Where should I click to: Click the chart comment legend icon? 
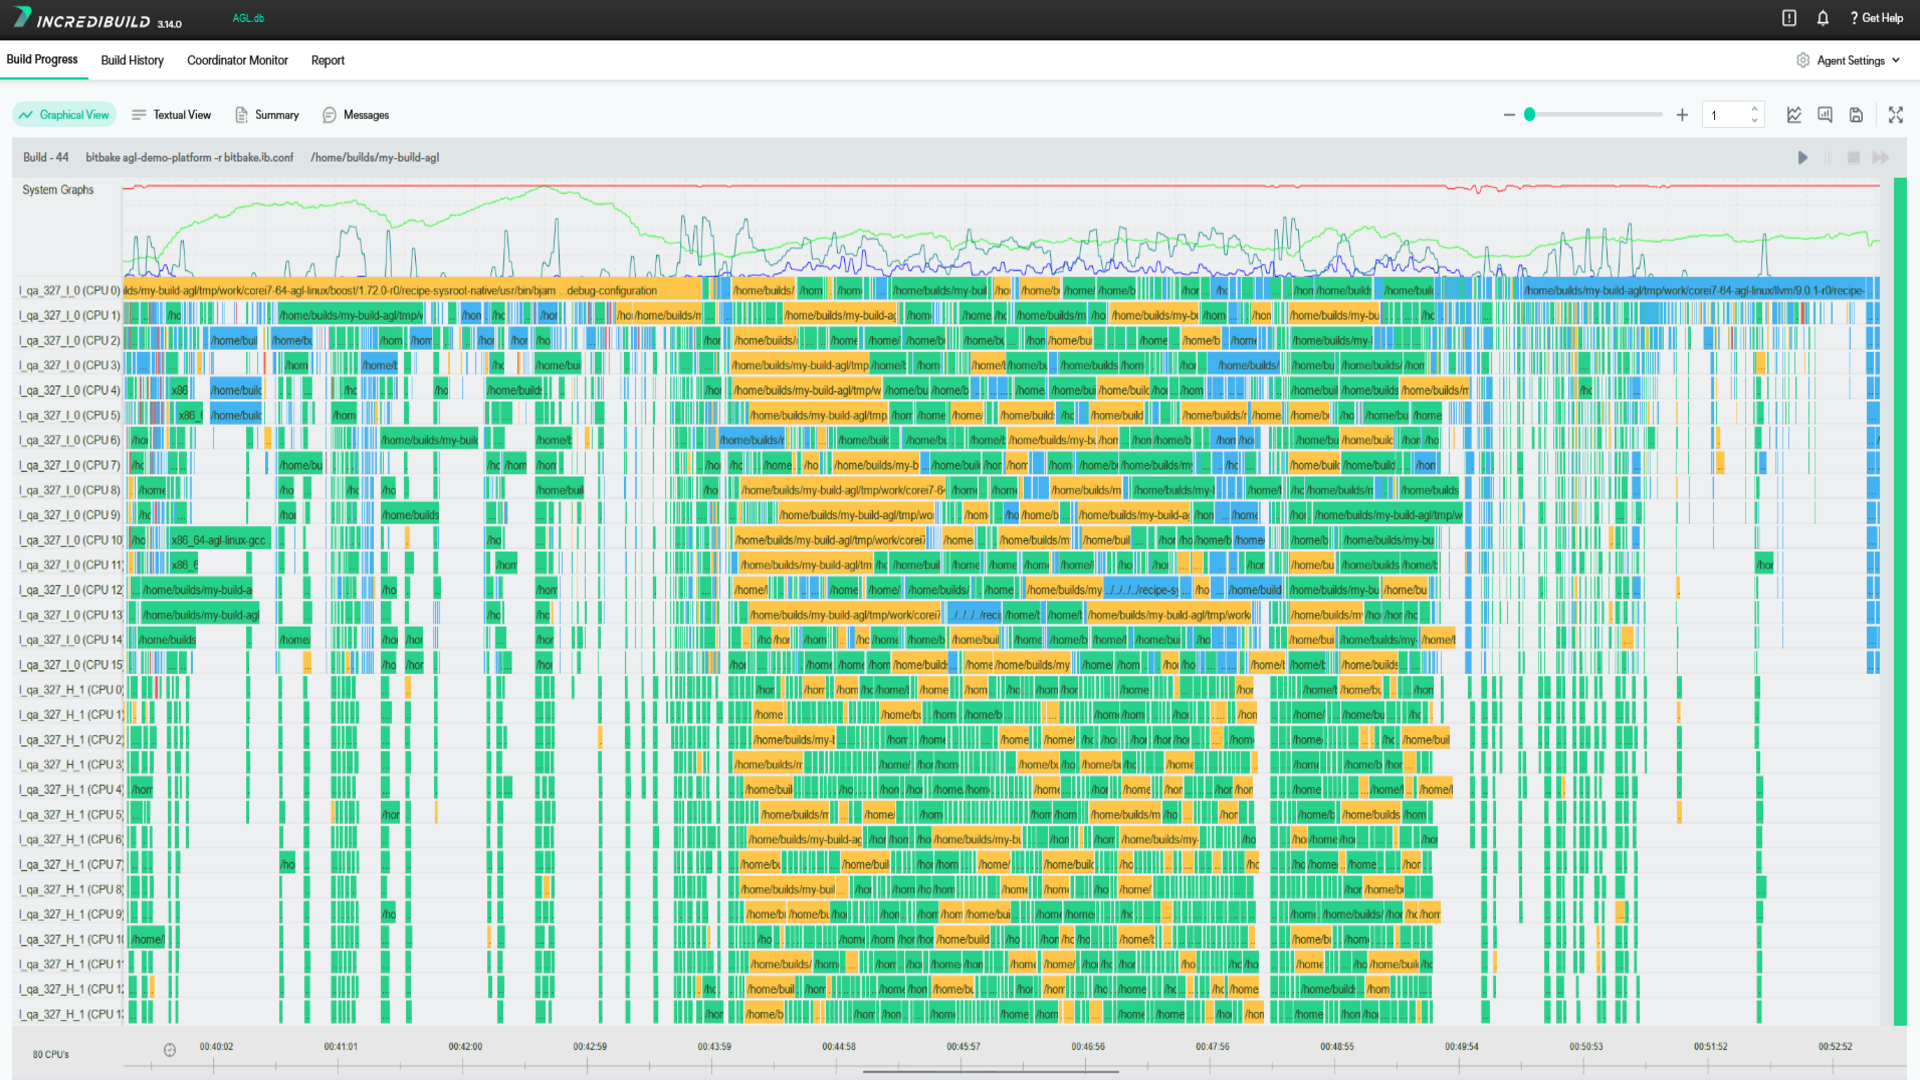pos(1825,115)
